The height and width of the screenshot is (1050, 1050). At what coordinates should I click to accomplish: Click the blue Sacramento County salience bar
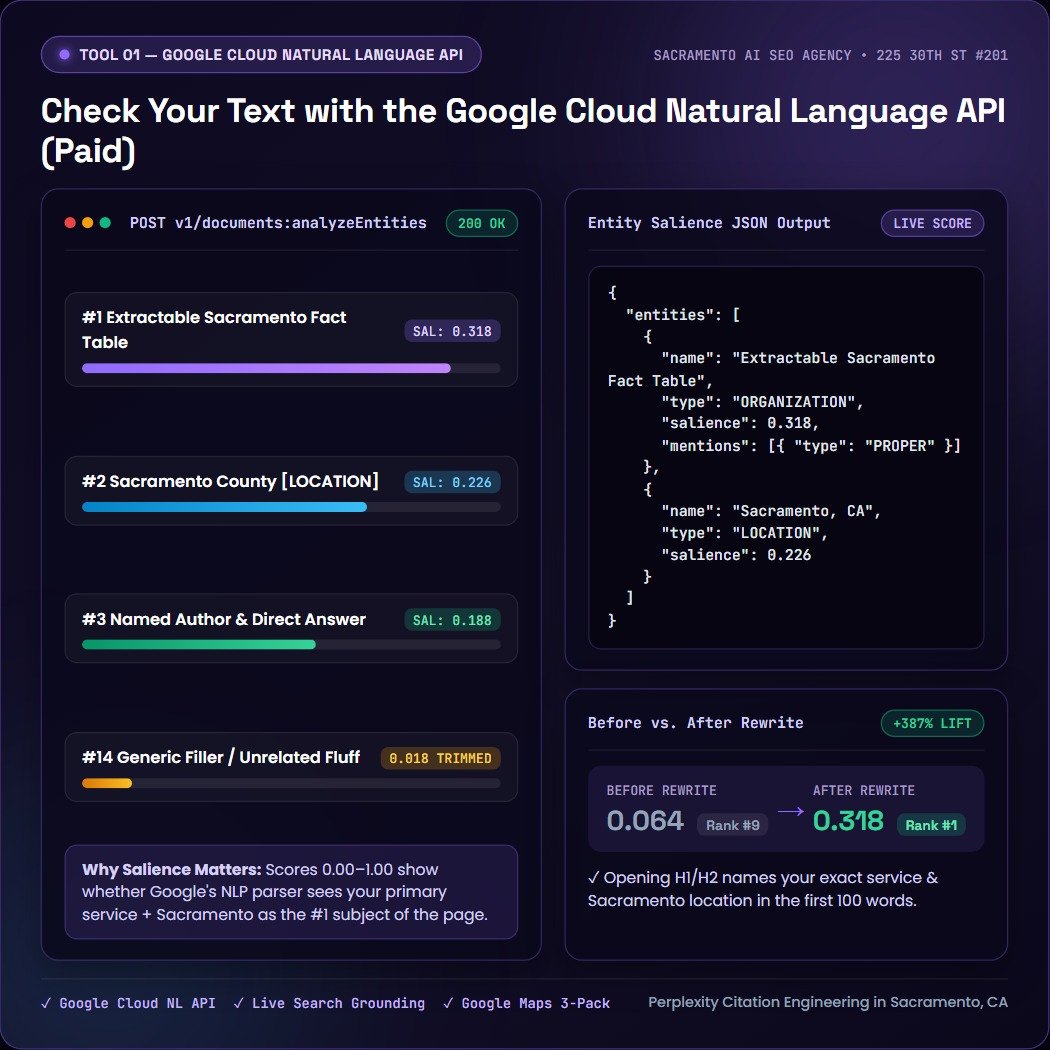point(224,507)
